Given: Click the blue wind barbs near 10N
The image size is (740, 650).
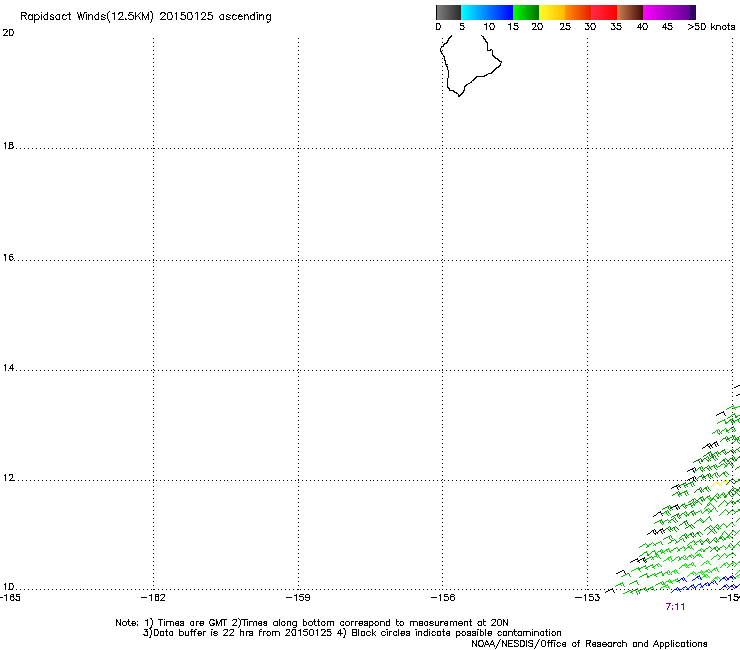Looking at the screenshot, I should [x=706, y=583].
